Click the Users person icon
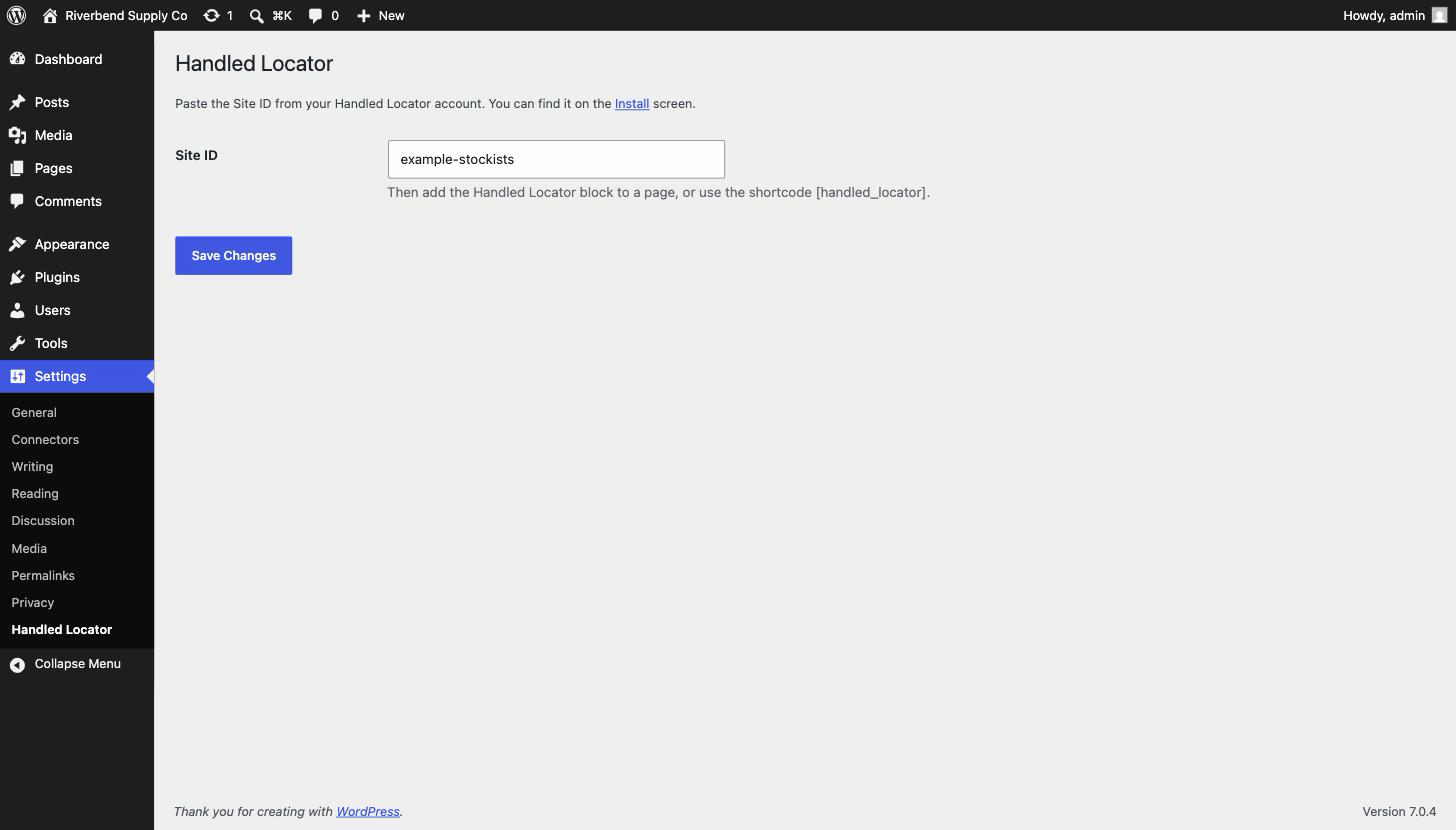The width and height of the screenshot is (1456, 830). (17, 310)
